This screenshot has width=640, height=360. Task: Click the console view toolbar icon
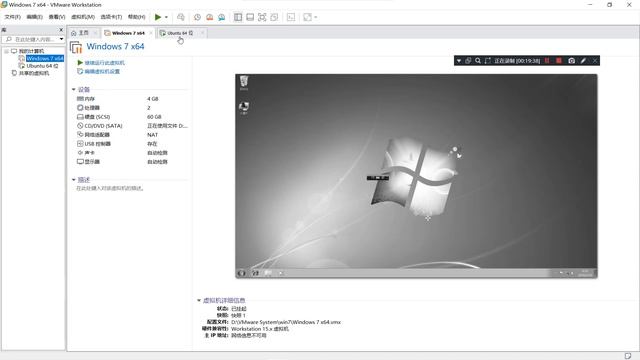291,17
